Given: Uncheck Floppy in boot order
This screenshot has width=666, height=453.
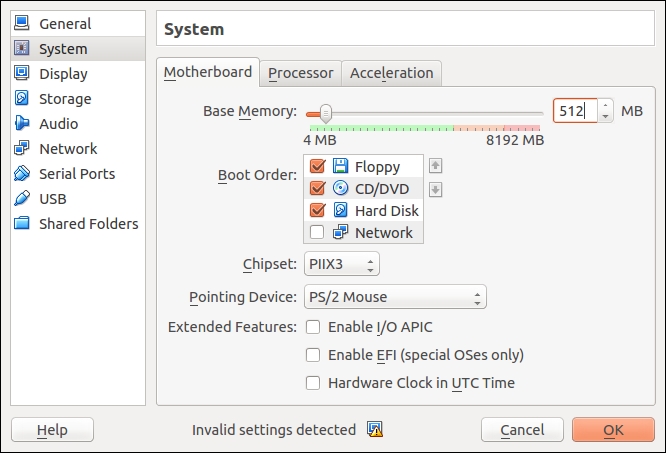Looking at the screenshot, I should click(x=318, y=167).
